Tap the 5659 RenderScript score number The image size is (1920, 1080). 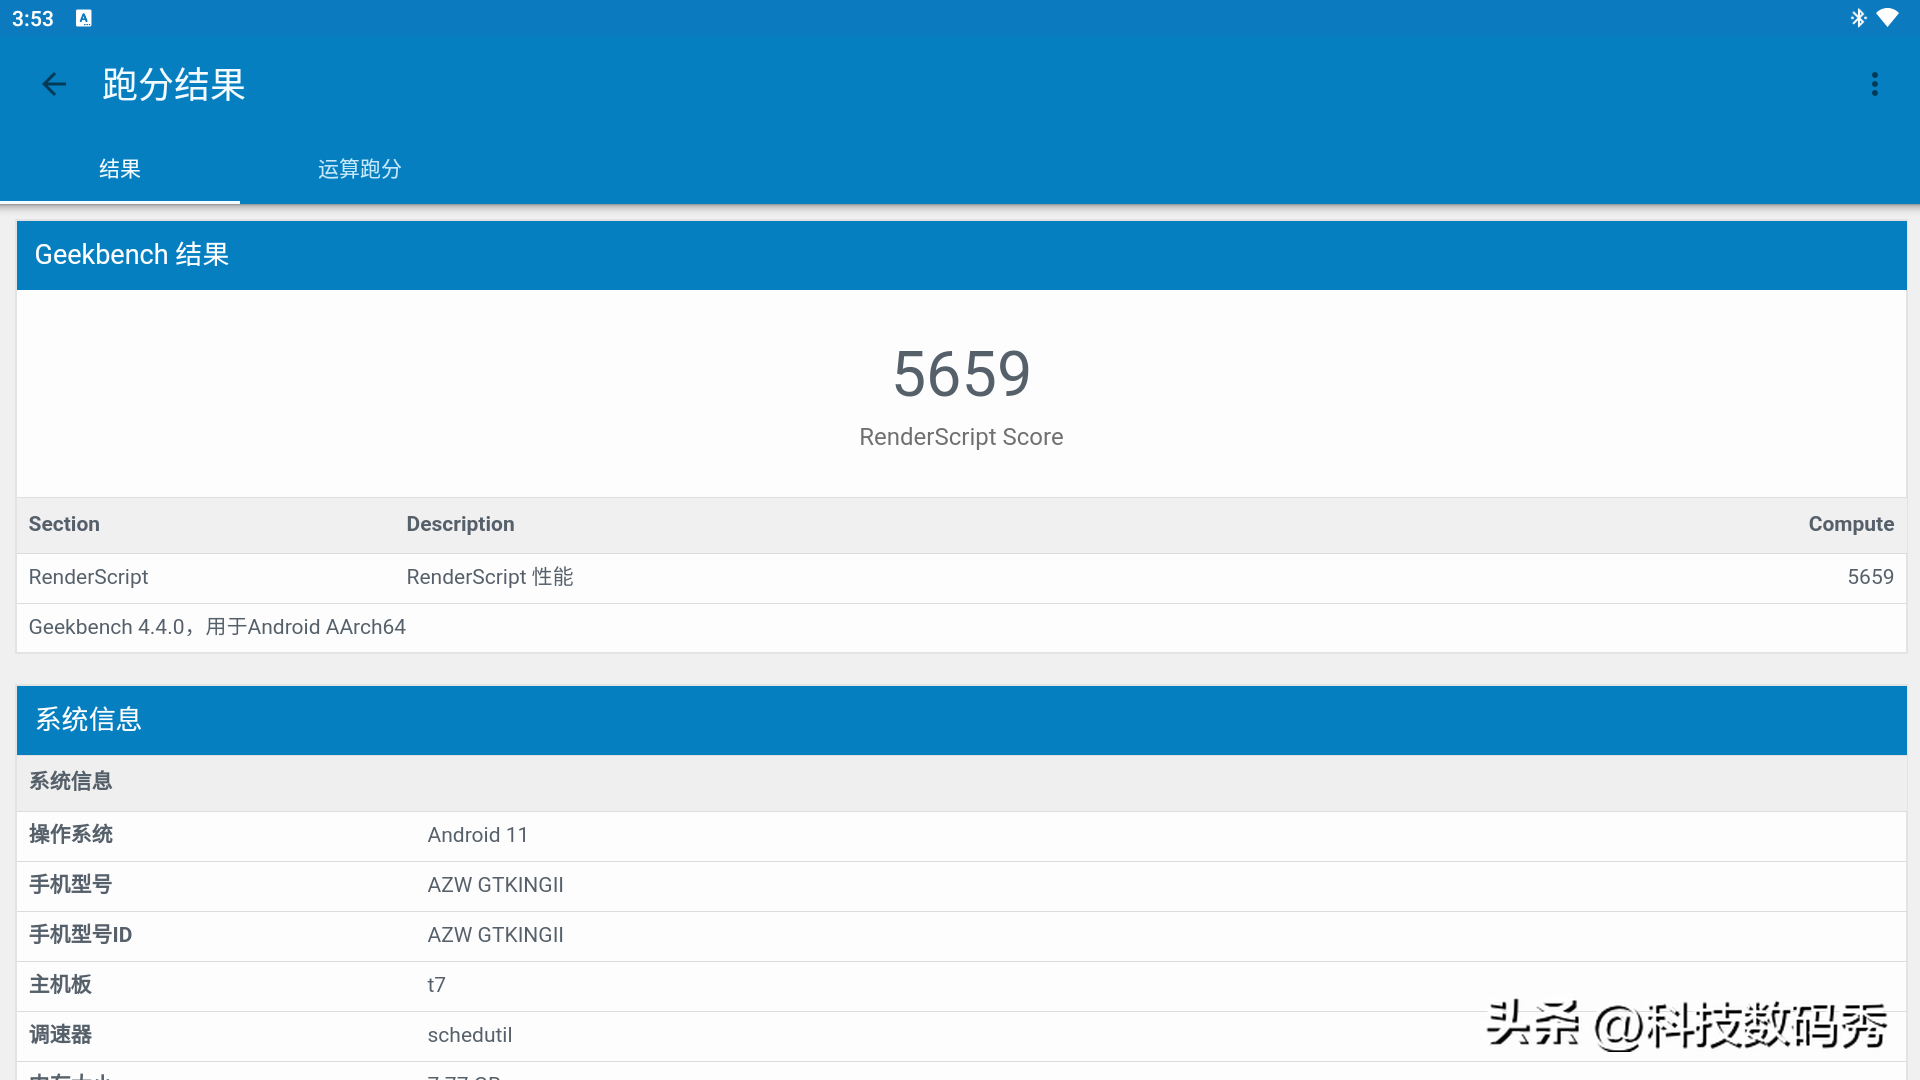click(961, 374)
